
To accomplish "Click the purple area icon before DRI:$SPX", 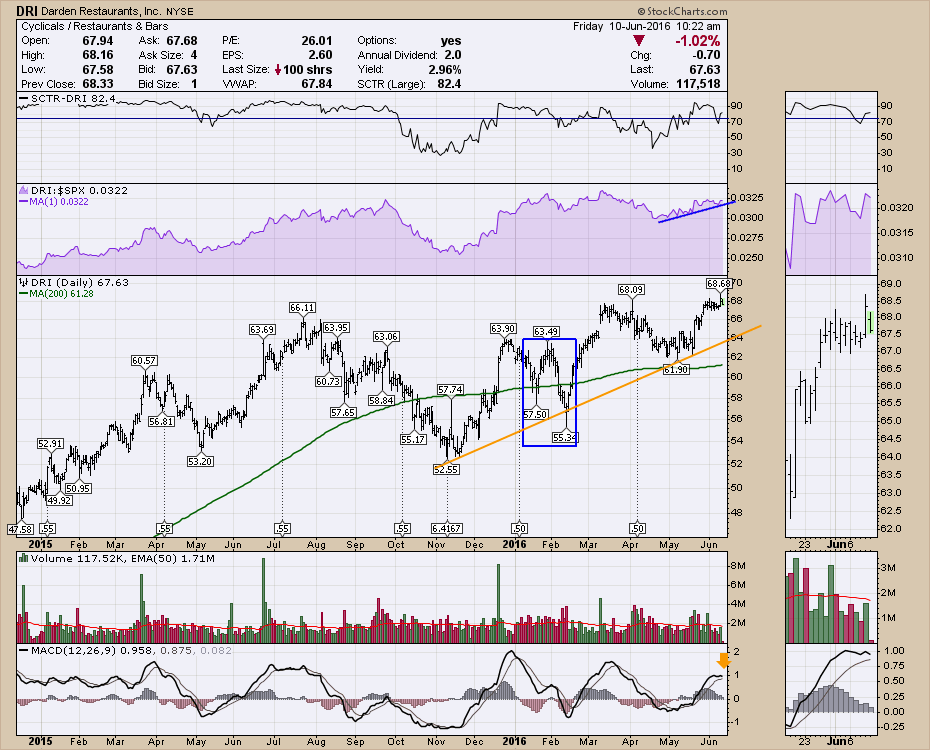I will click(24, 190).
